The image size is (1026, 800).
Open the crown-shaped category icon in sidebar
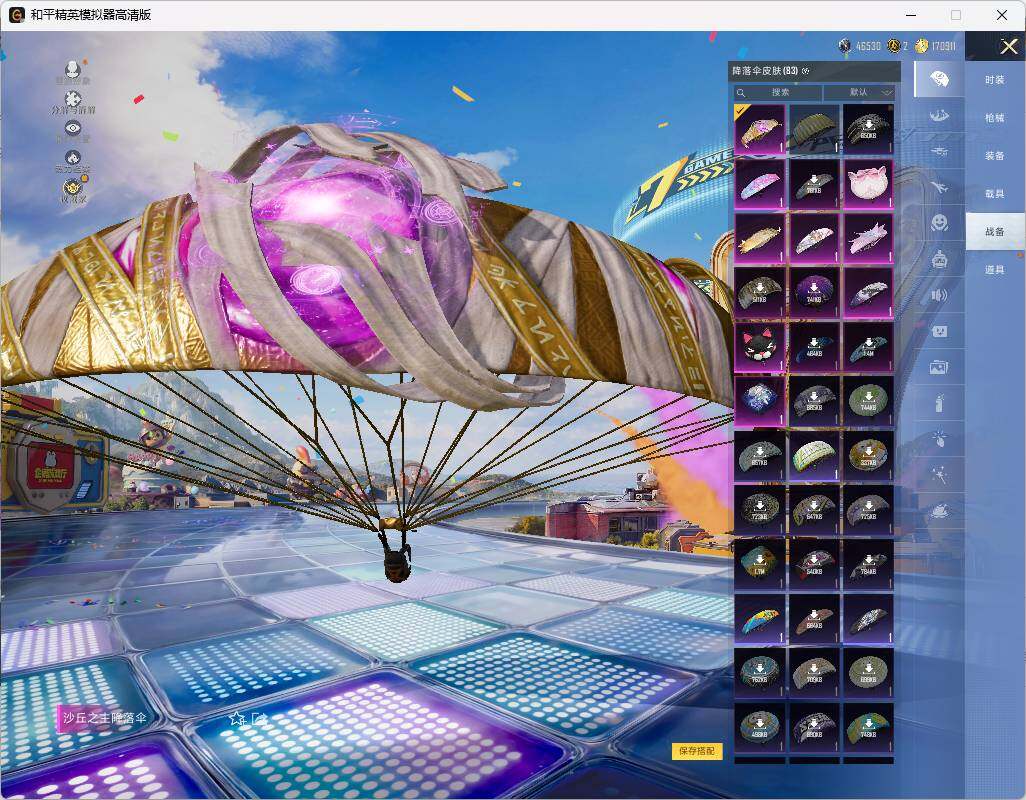[939, 116]
